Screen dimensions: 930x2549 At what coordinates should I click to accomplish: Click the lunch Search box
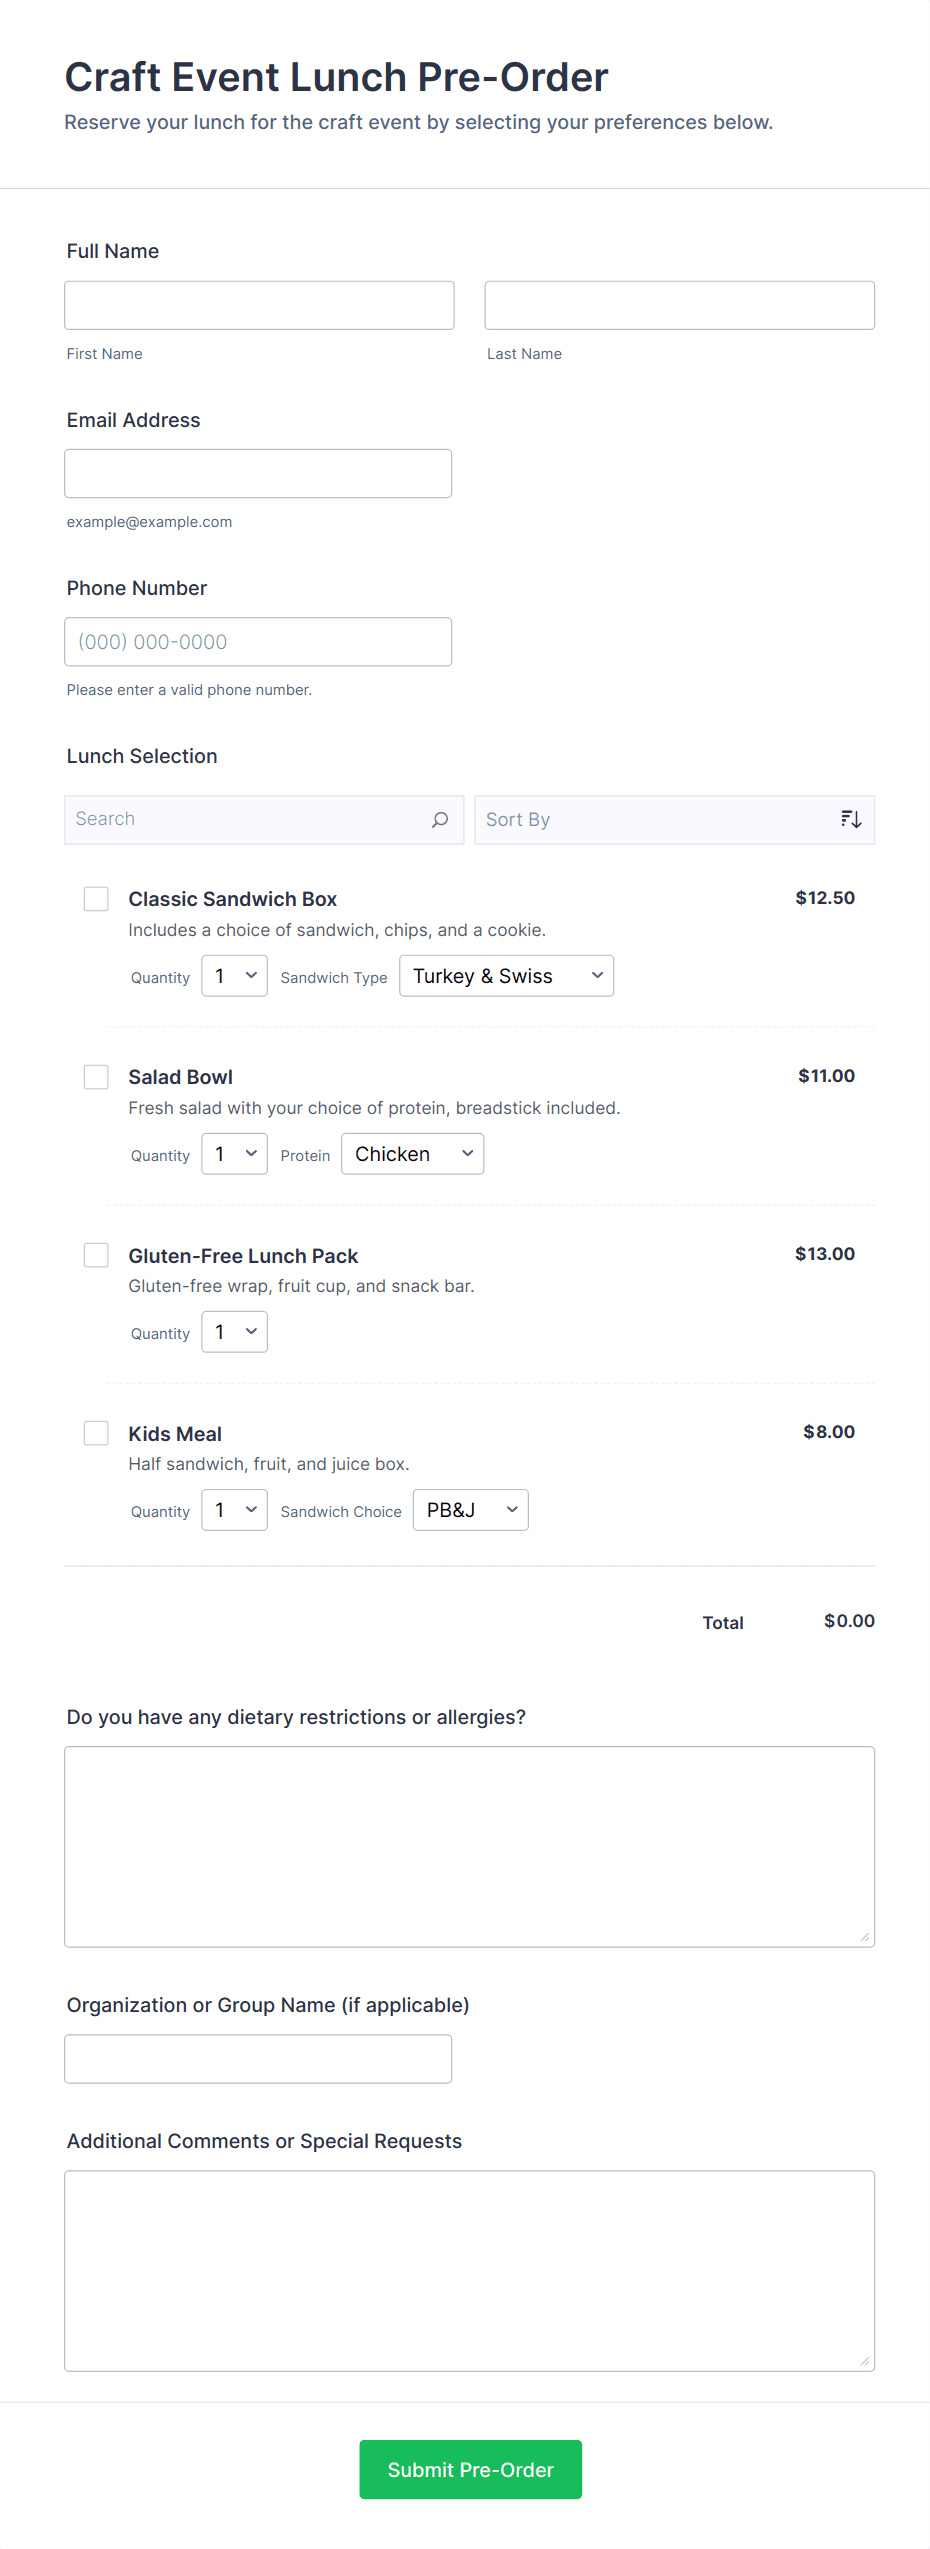[x=250, y=820]
